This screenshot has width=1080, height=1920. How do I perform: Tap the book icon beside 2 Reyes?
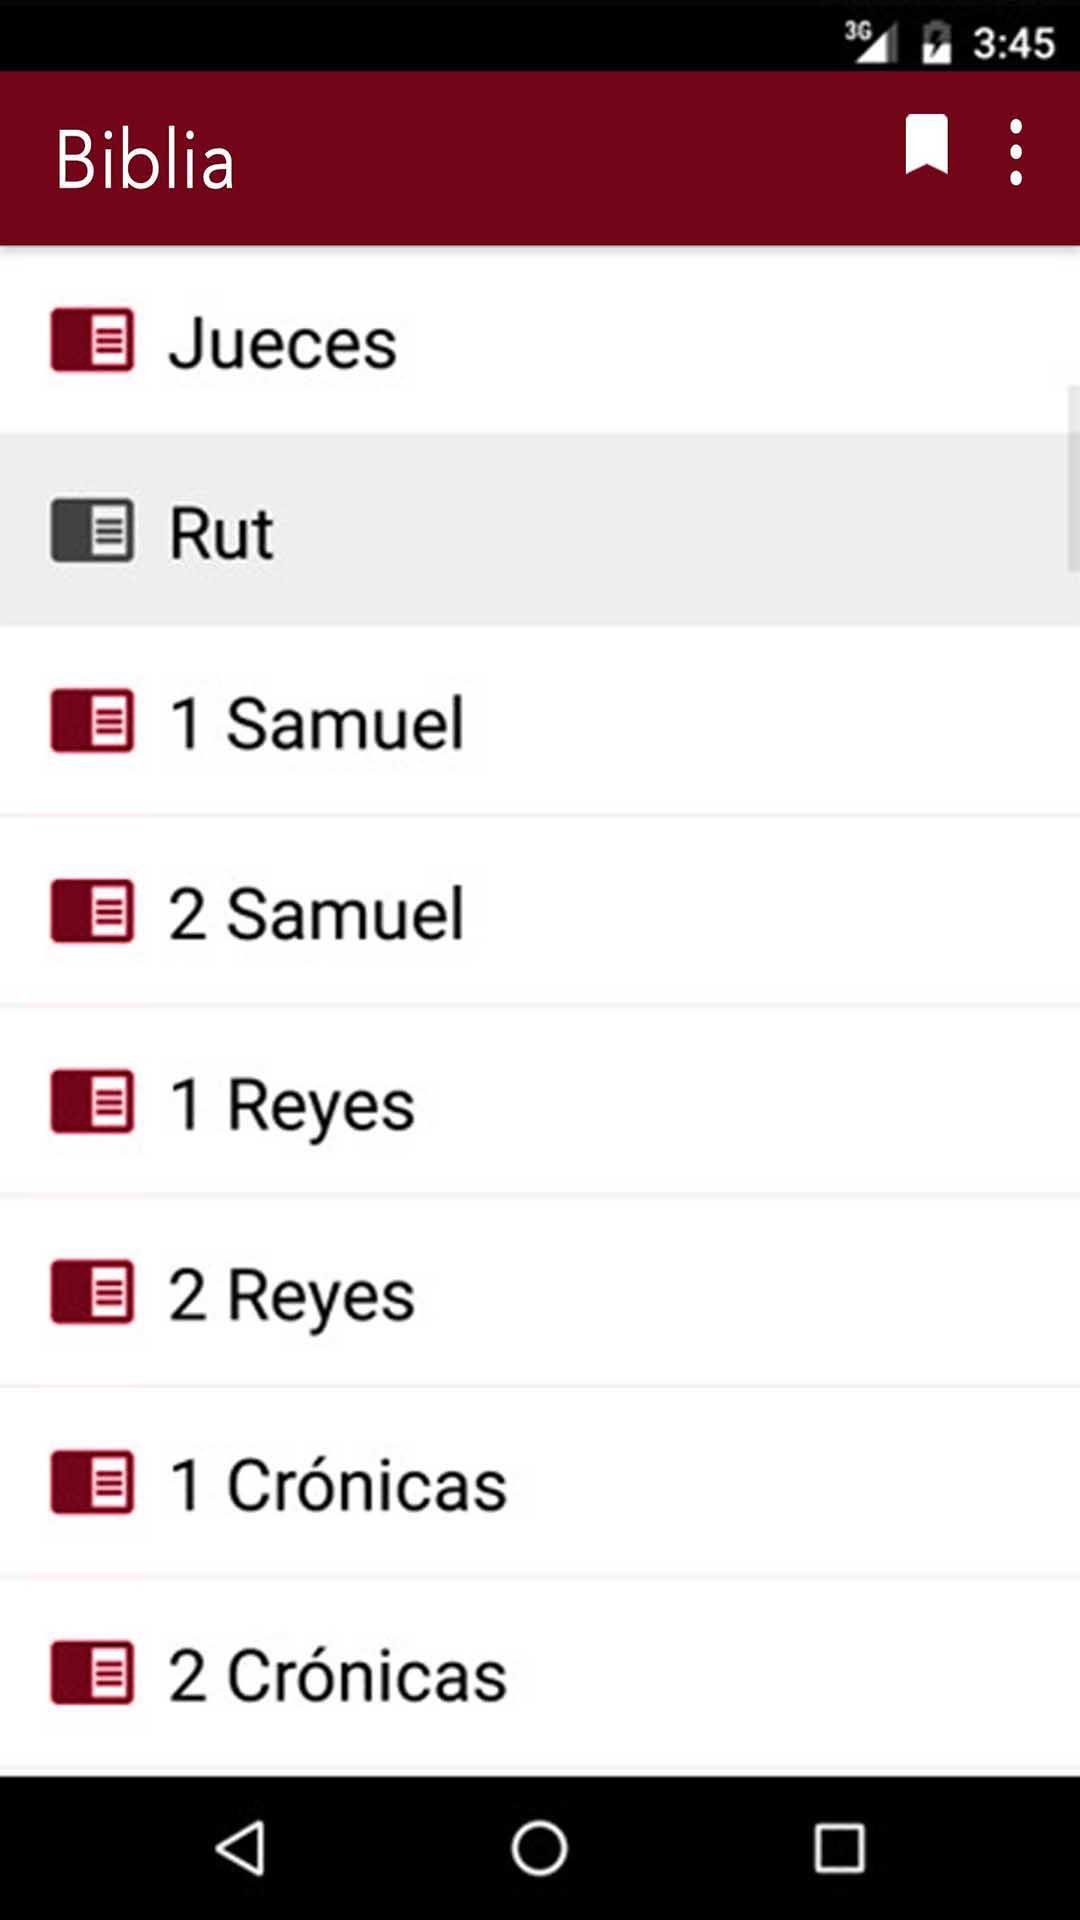(x=92, y=1292)
